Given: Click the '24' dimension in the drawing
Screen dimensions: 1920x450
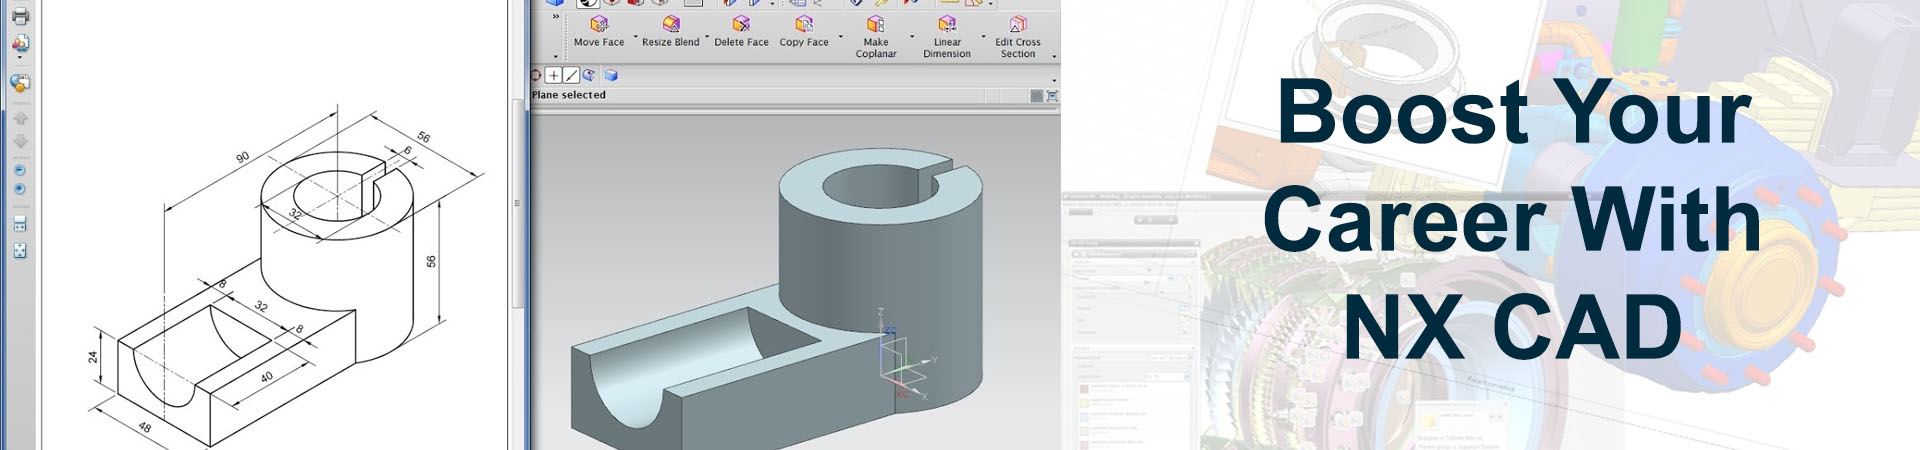Looking at the screenshot, I should pos(94,357).
